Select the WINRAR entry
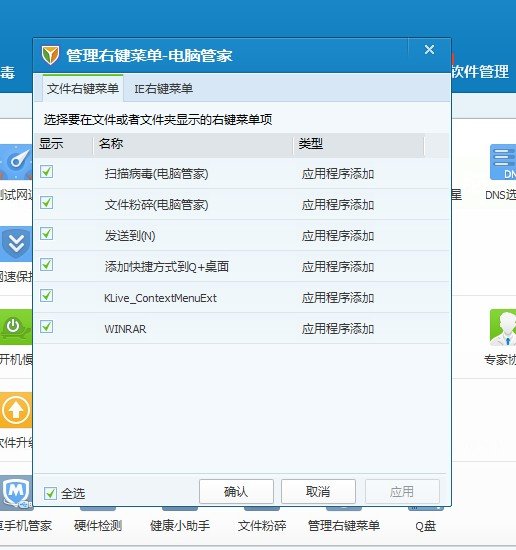The image size is (516, 550). click(x=125, y=329)
